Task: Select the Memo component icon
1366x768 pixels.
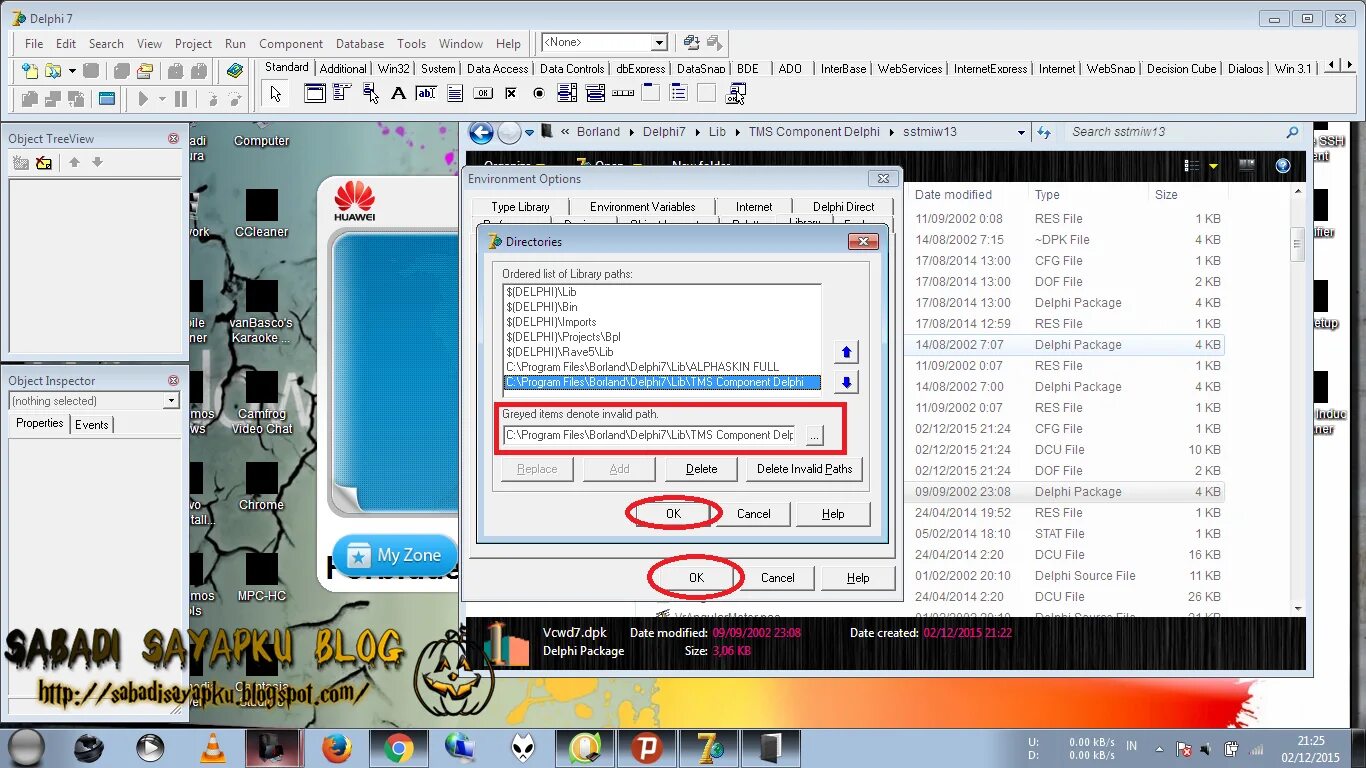Action: [x=455, y=93]
